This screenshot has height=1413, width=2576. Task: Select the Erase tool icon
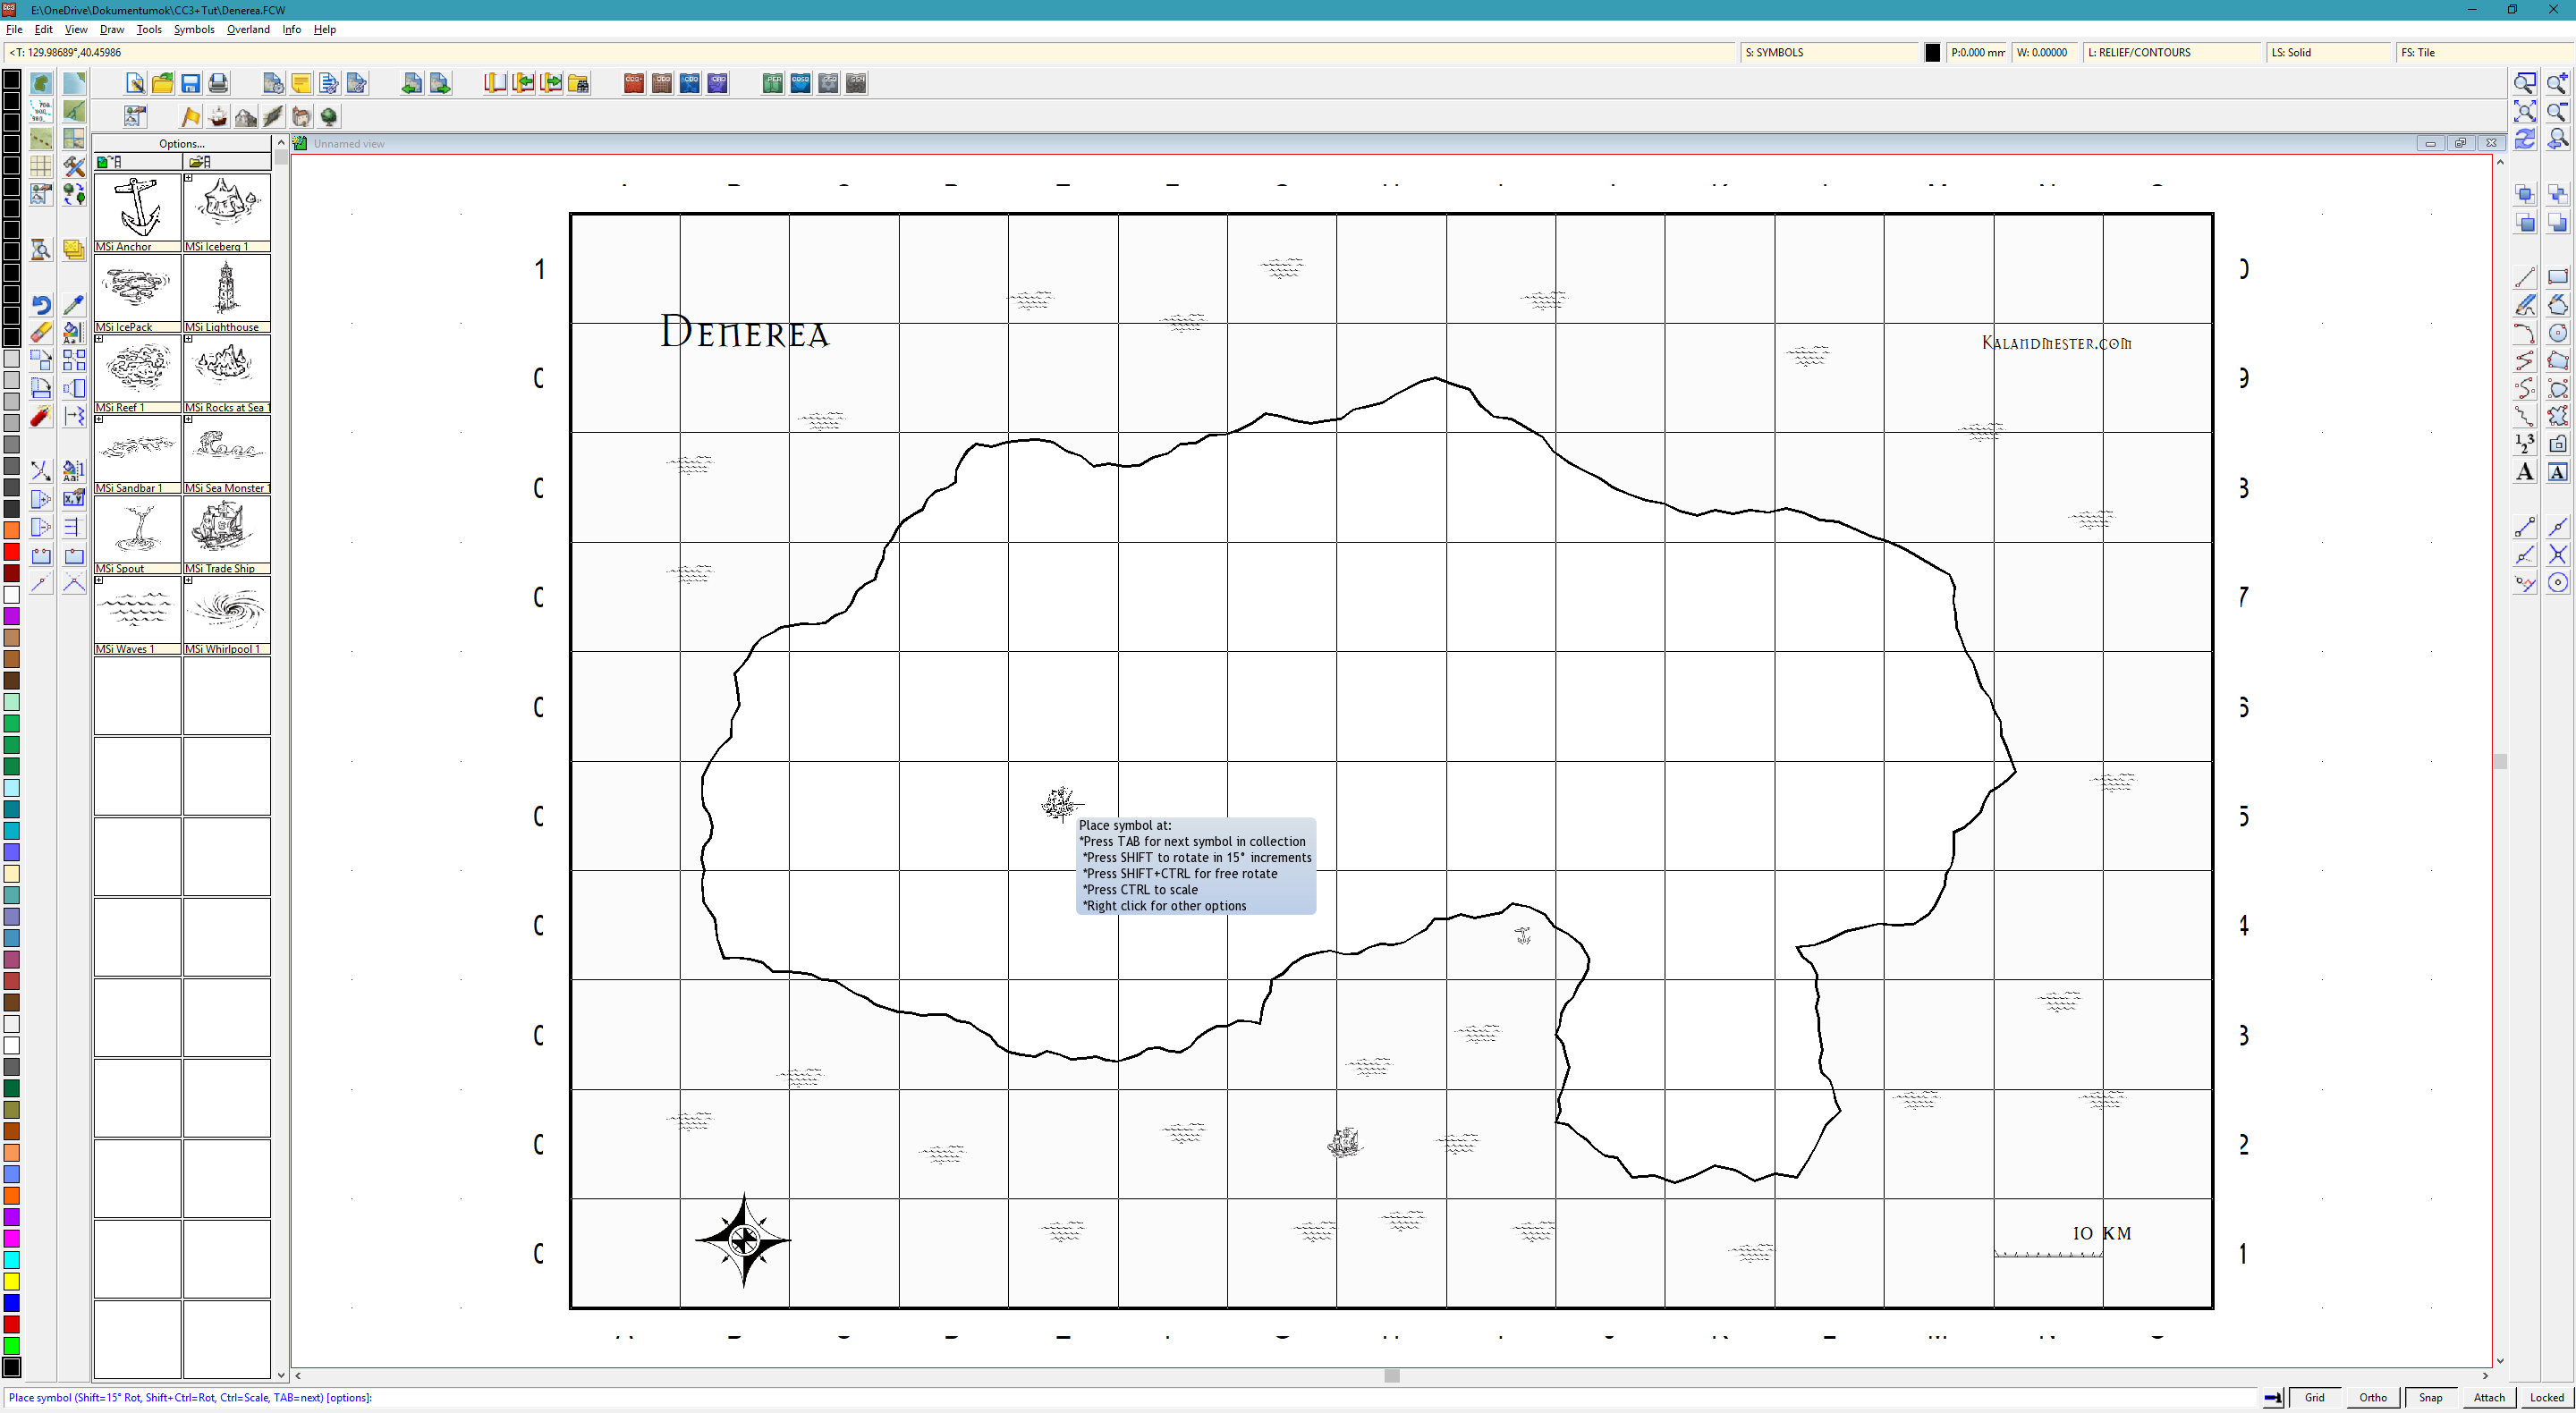pyautogui.click(x=41, y=333)
